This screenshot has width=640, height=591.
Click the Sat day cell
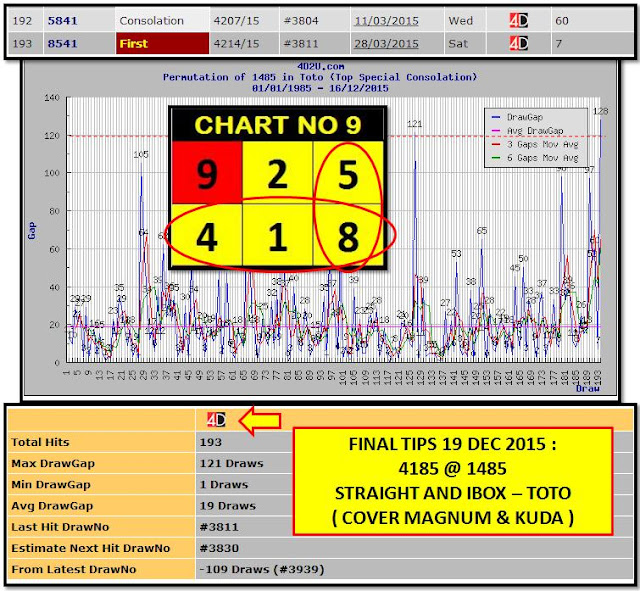[458, 43]
